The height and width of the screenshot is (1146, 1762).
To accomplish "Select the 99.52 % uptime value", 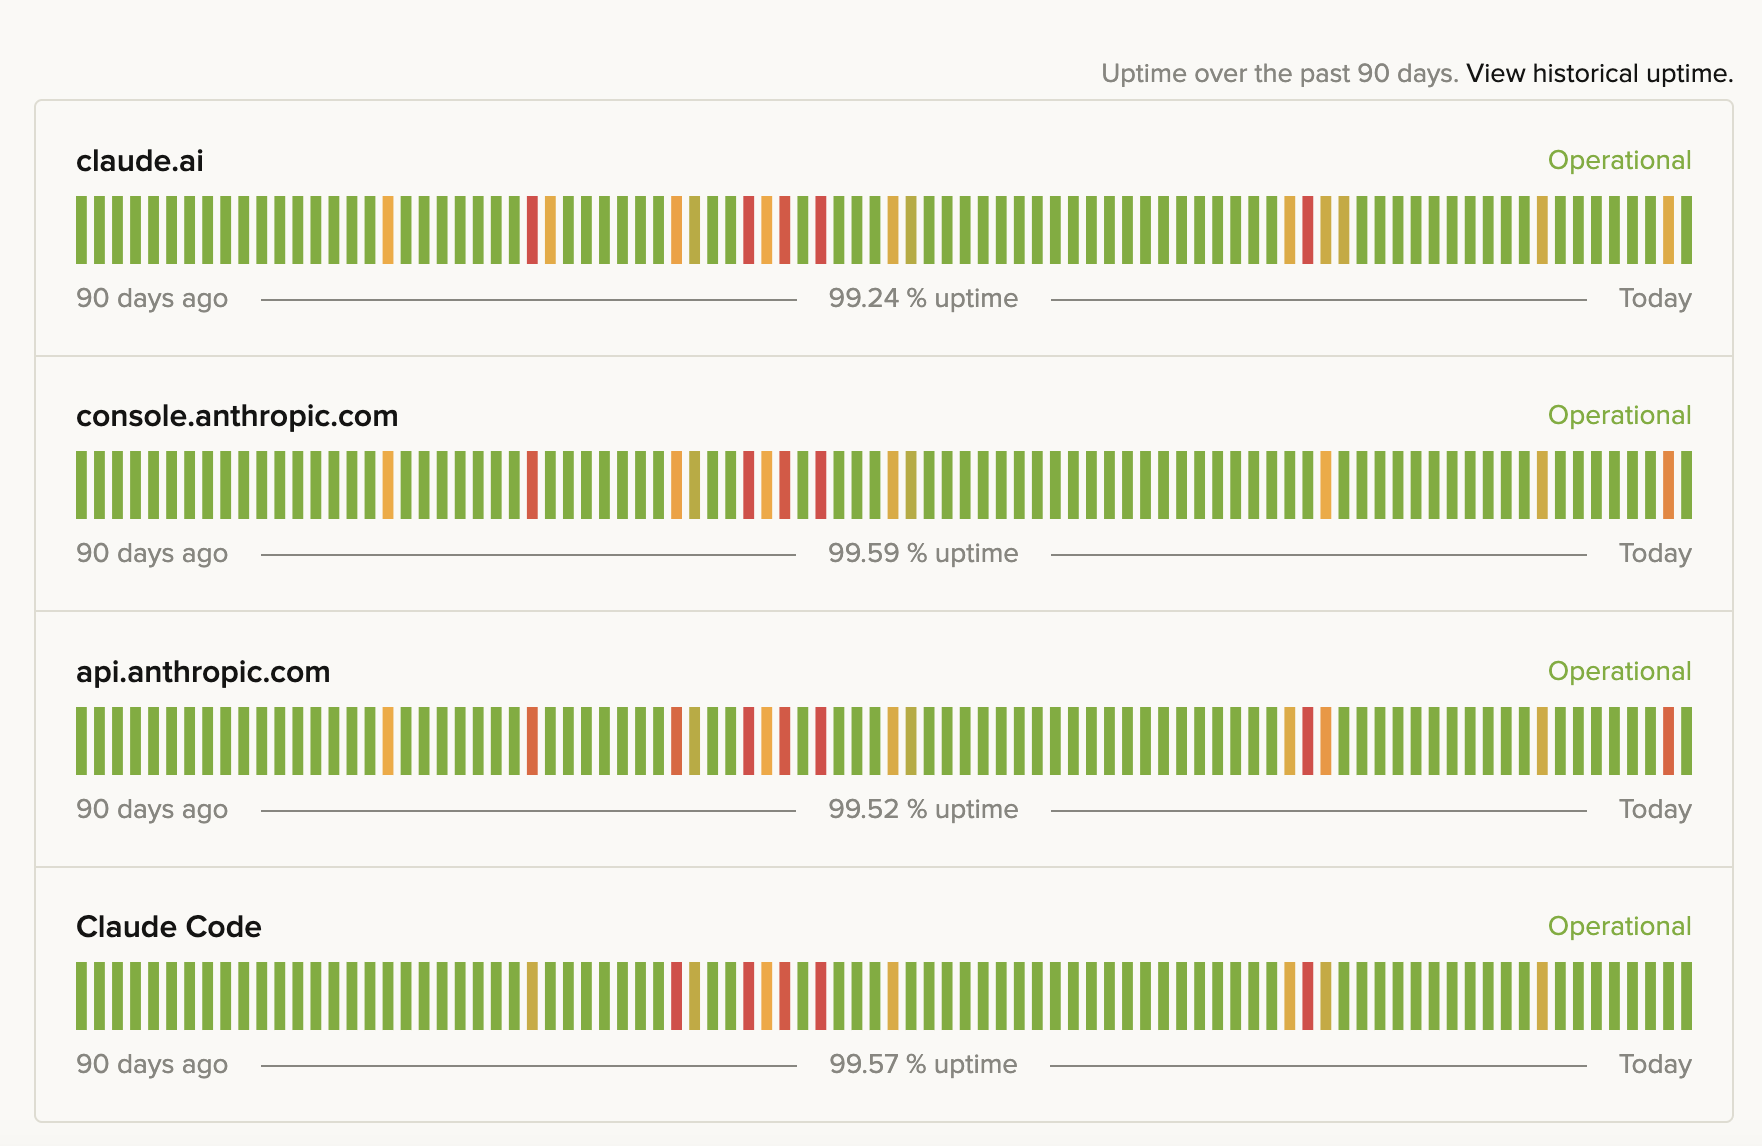I will coord(923,809).
